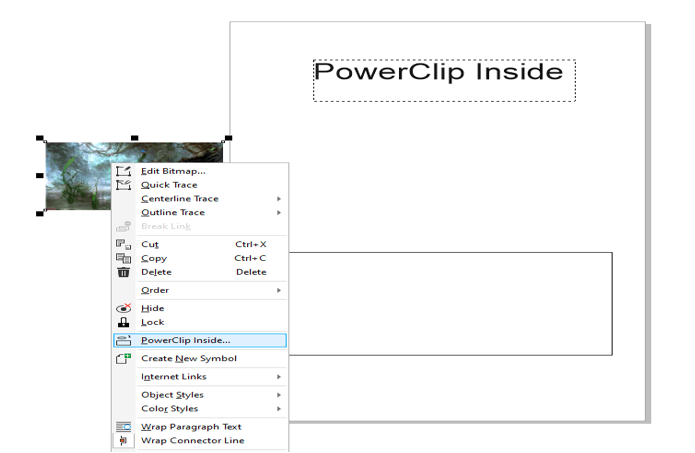The image size is (695, 453).
Task: Choose PowerClip Inside... menu entry
Action: click(x=200, y=340)
